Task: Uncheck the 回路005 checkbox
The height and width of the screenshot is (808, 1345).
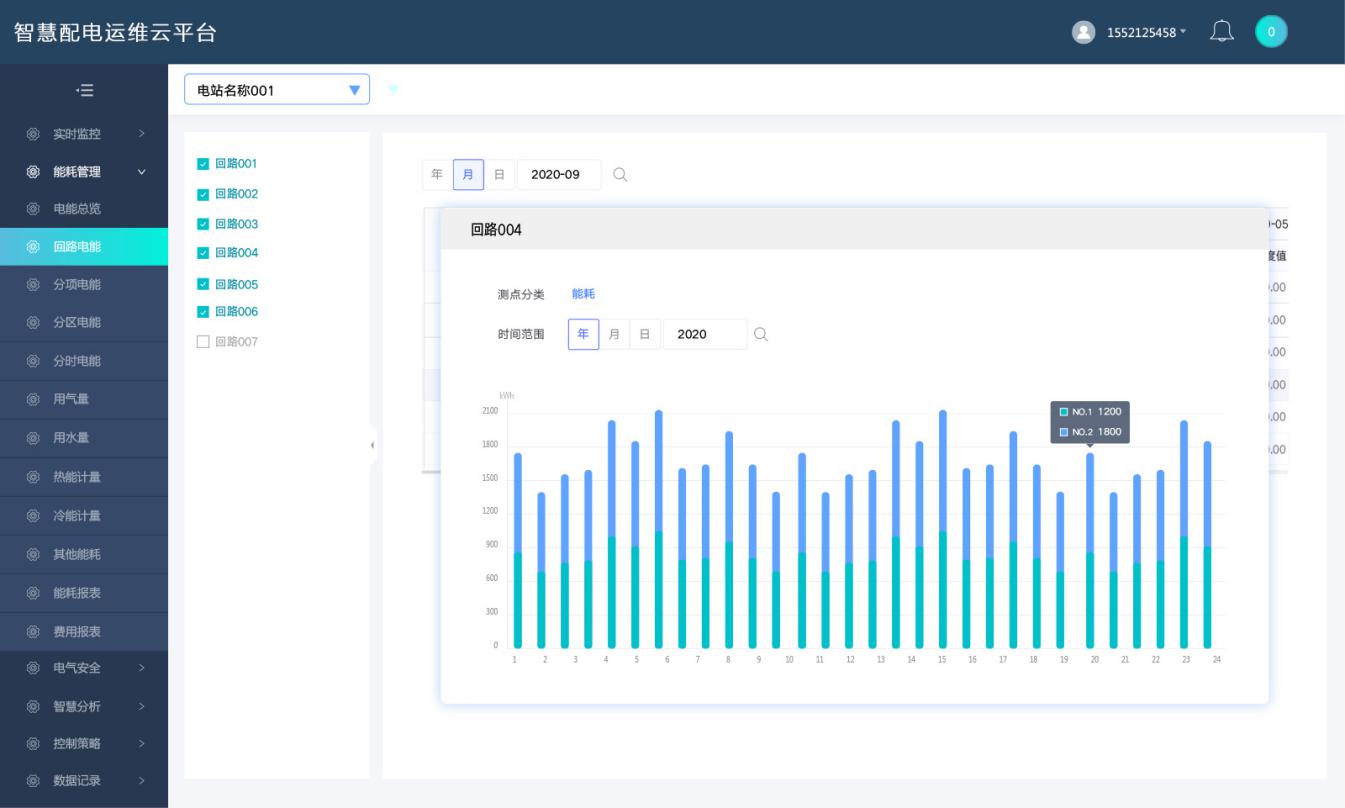Action: (x=203, y=285)
